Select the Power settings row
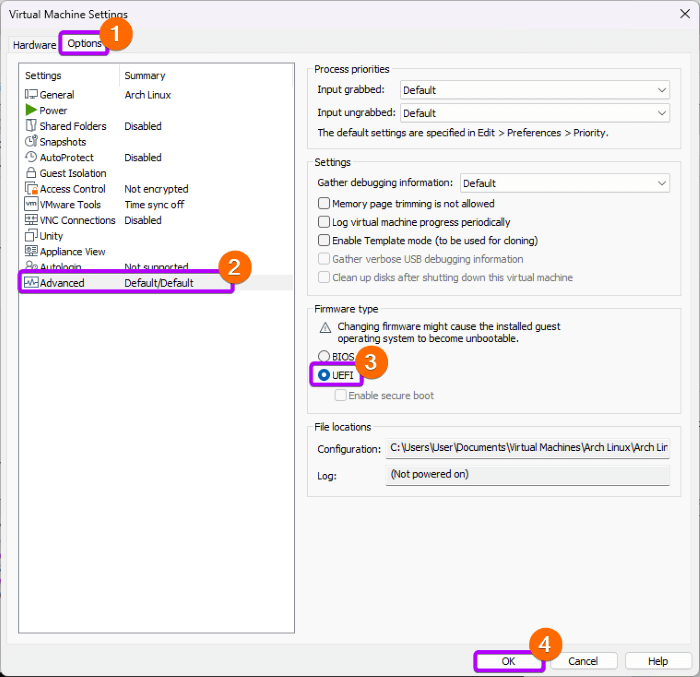The width and height of the screenshot is (700, 677). [x=156, y=110]
